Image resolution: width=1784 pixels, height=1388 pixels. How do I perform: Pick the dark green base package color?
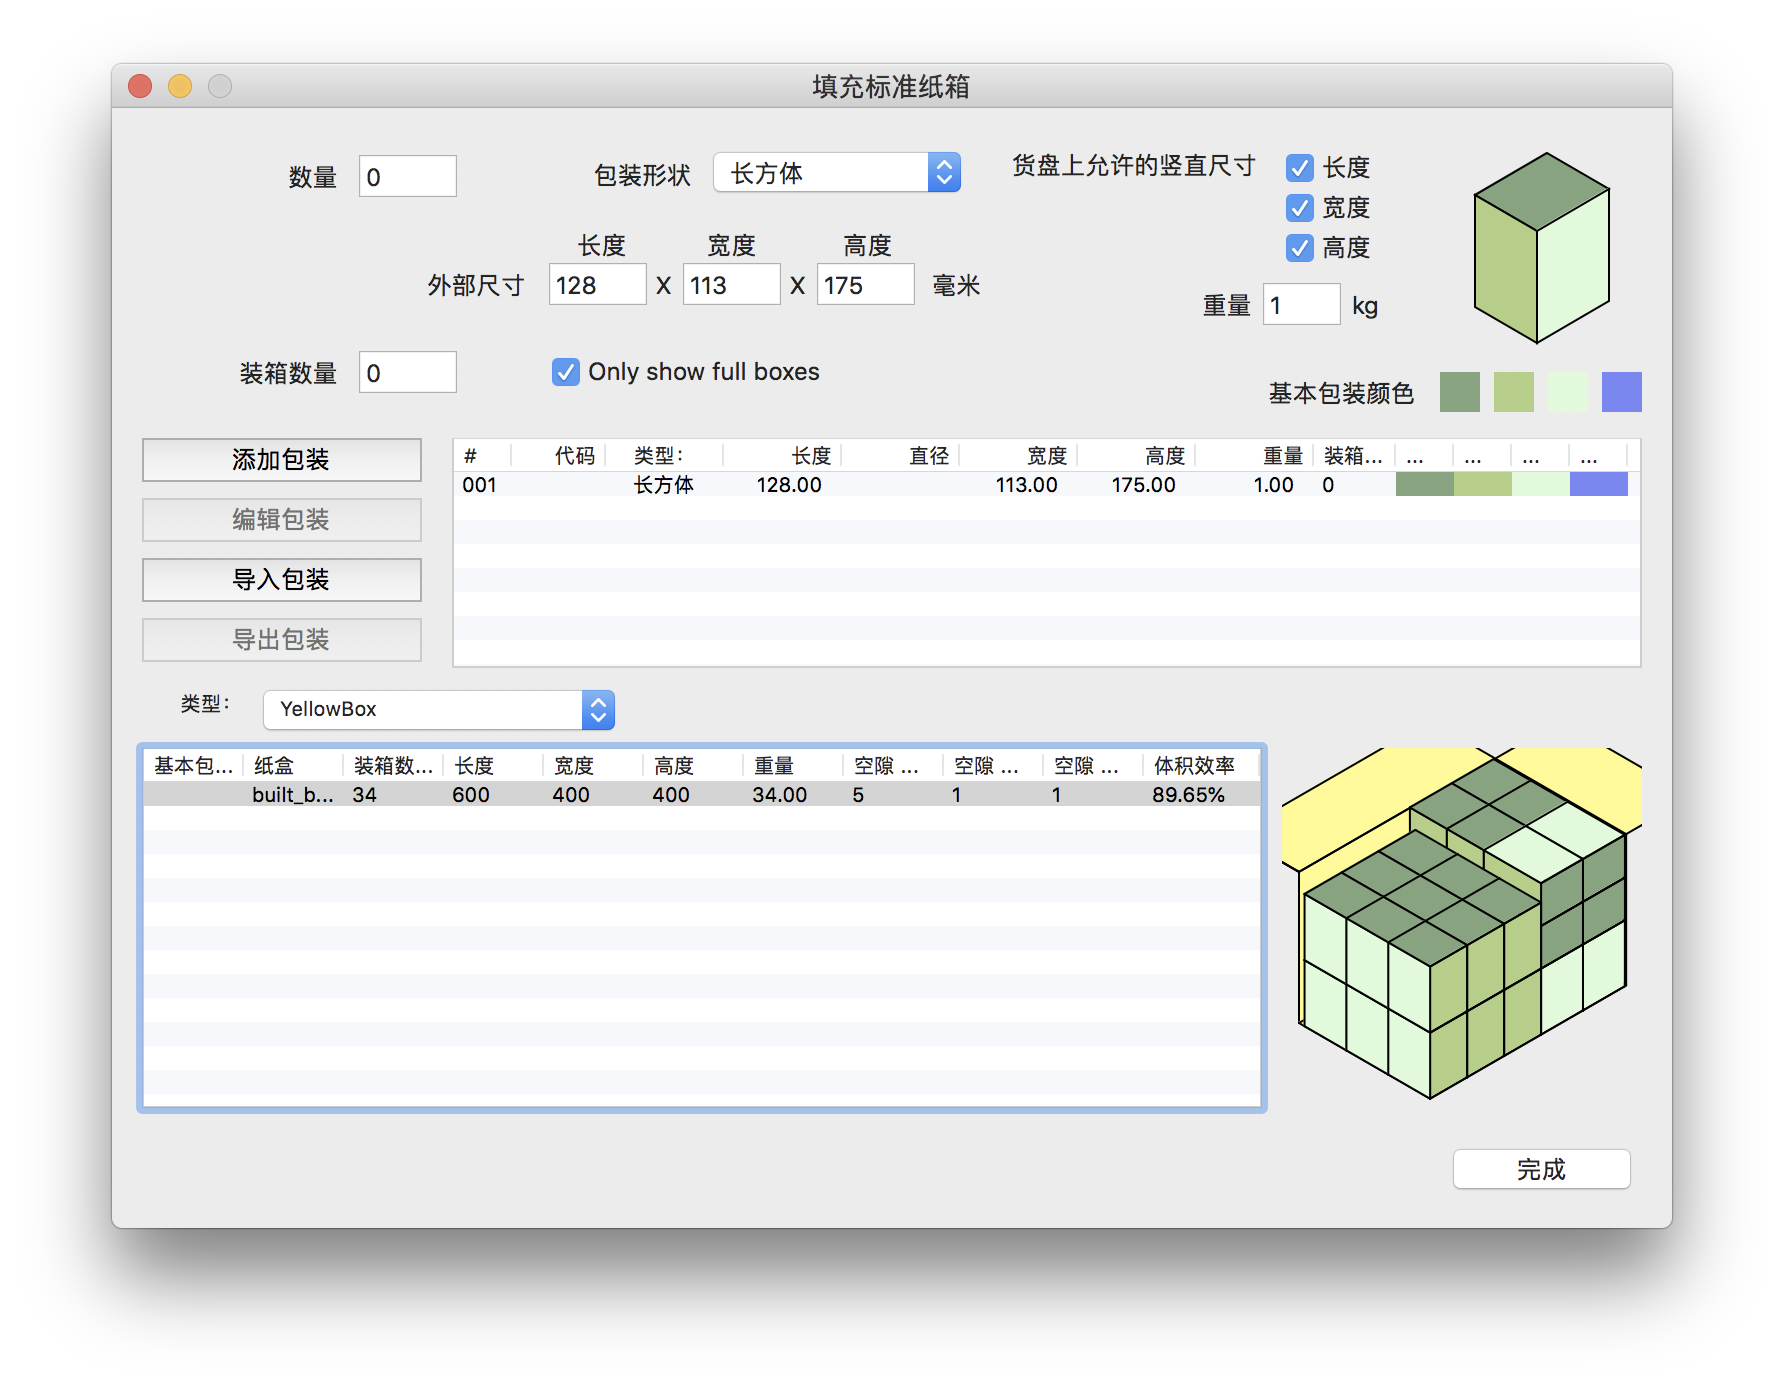tap(1459, 392)
